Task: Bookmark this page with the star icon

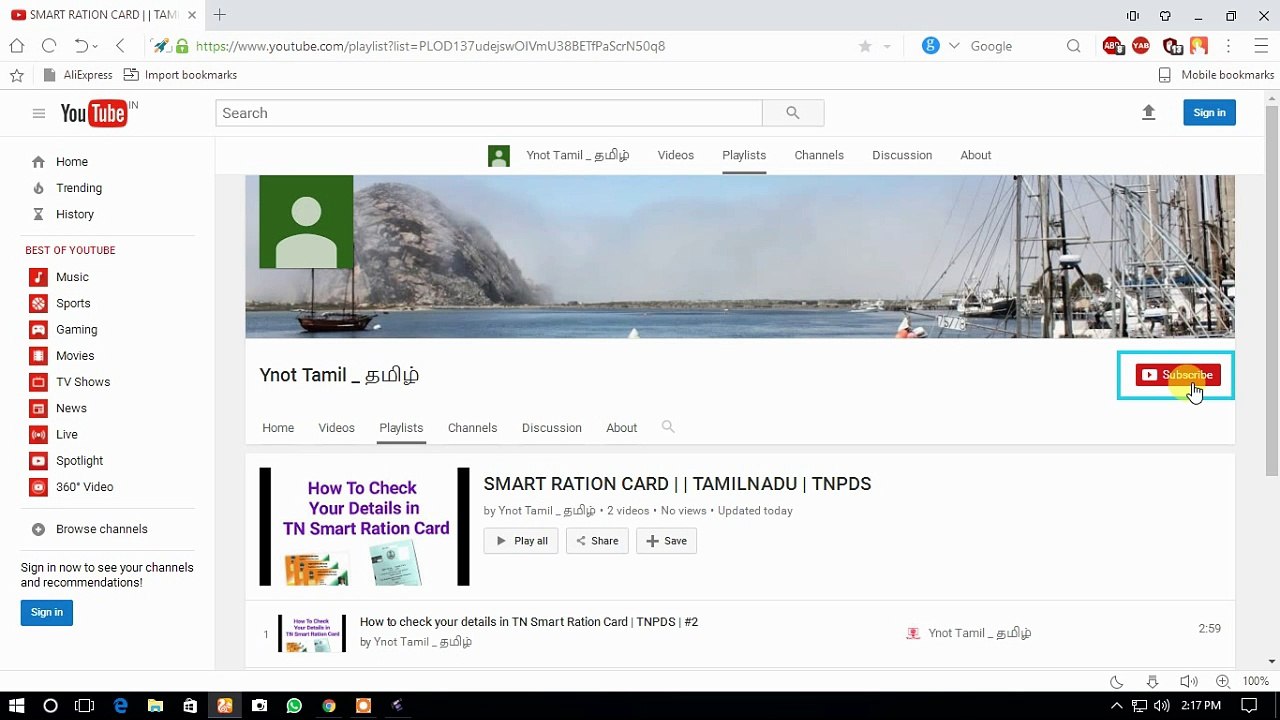Action: [865, 46]
